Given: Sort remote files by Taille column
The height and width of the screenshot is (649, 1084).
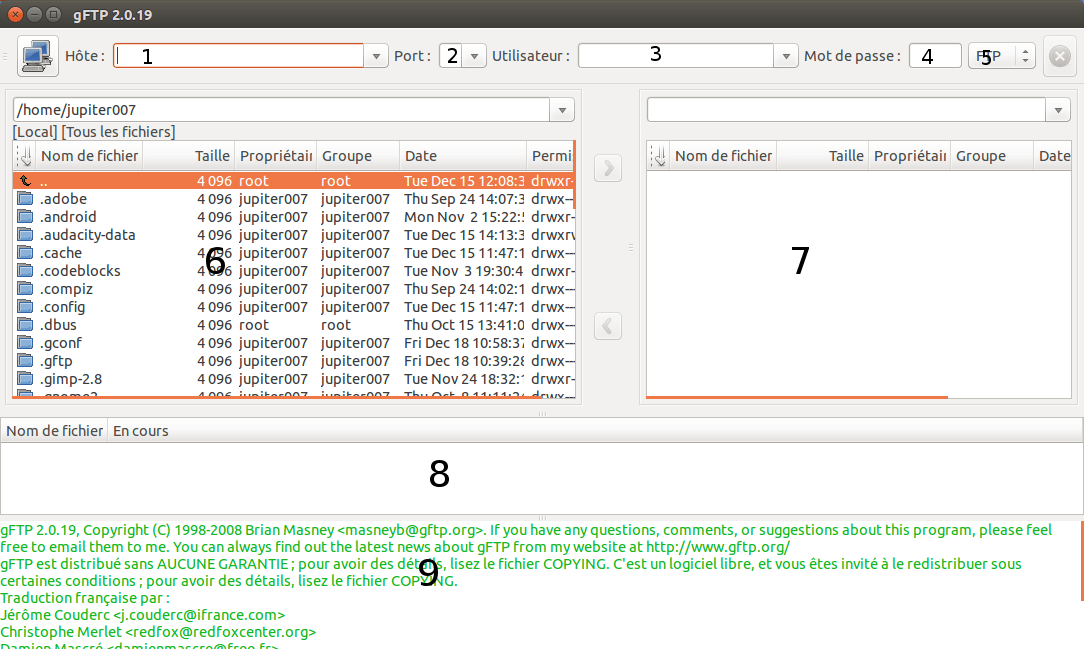Looking at the screenshot, I should [x=823, y=156].
